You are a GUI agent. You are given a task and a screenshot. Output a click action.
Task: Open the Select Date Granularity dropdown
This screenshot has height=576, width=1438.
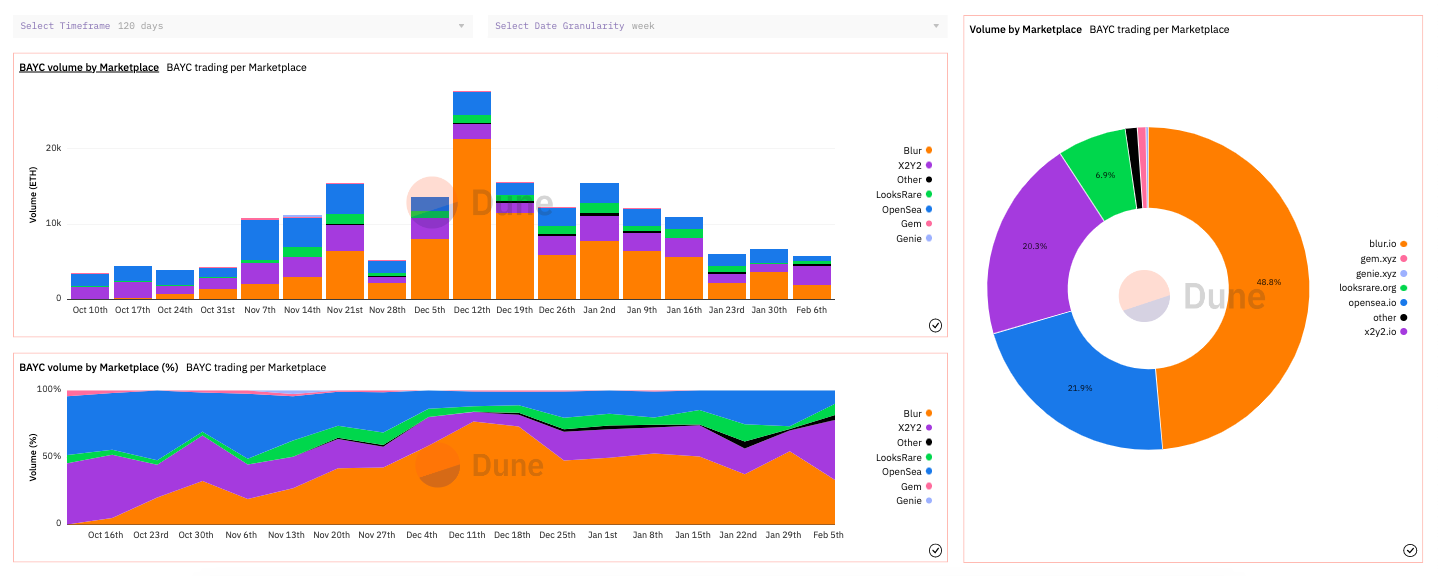pos(717,26)
